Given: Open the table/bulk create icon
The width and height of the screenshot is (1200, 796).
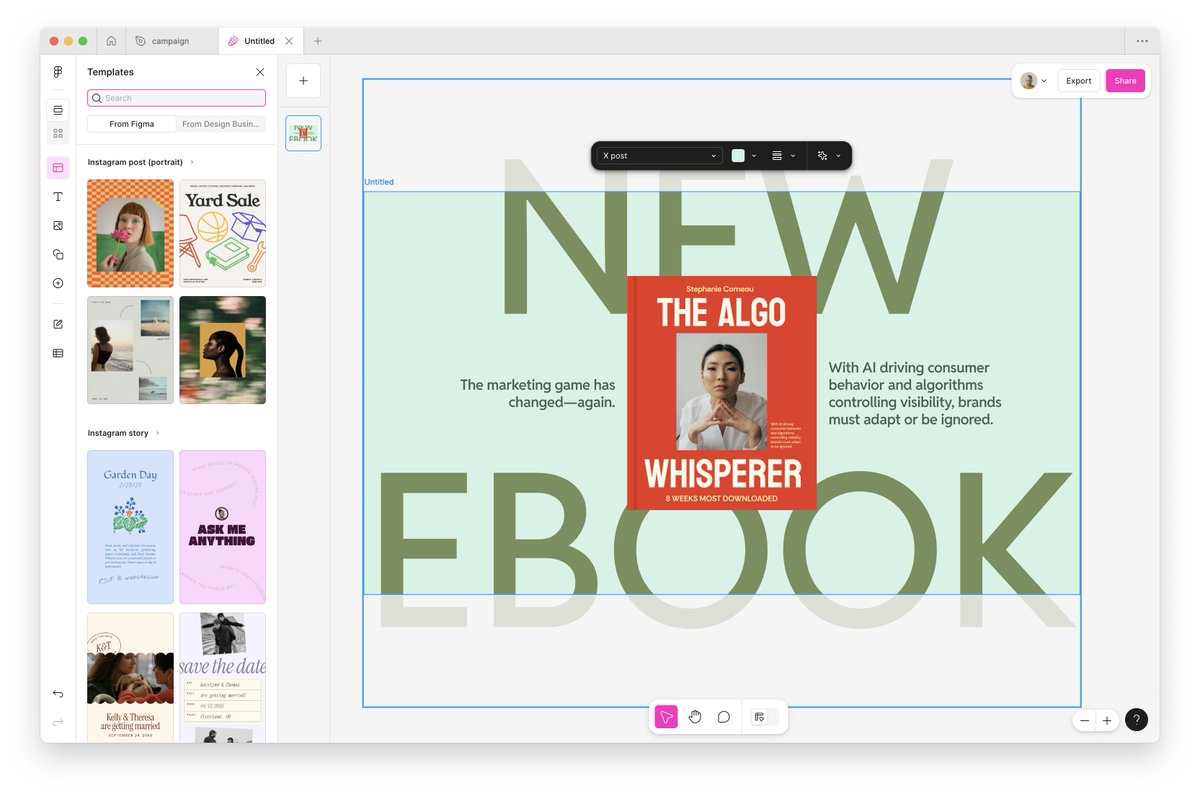Looking at the screenshot, I should pyautogui.click(x=58, y=353).
